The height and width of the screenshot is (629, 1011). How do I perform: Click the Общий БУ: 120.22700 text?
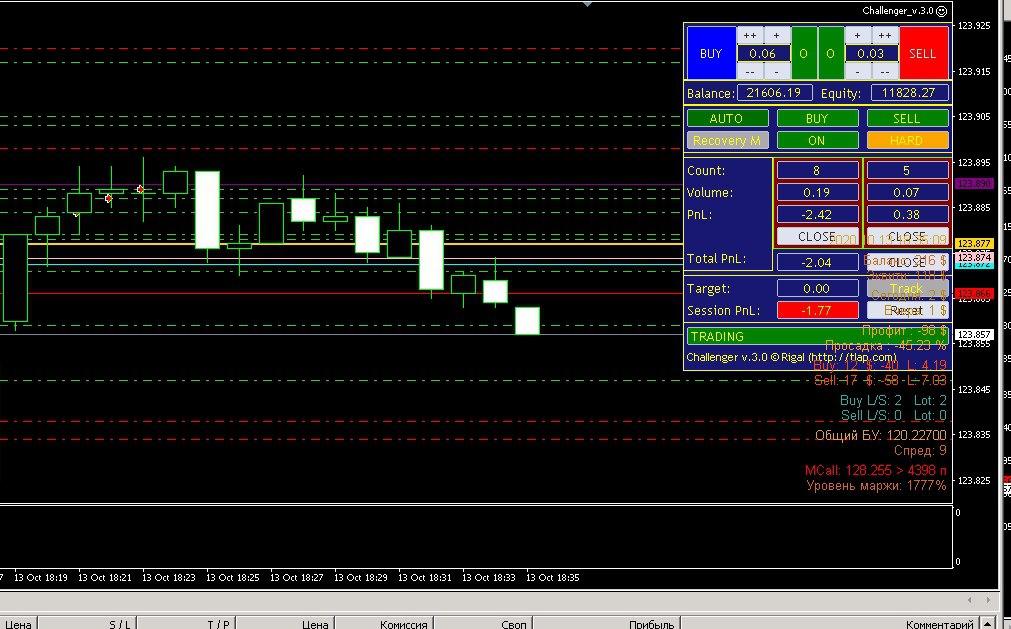[881, 435]
